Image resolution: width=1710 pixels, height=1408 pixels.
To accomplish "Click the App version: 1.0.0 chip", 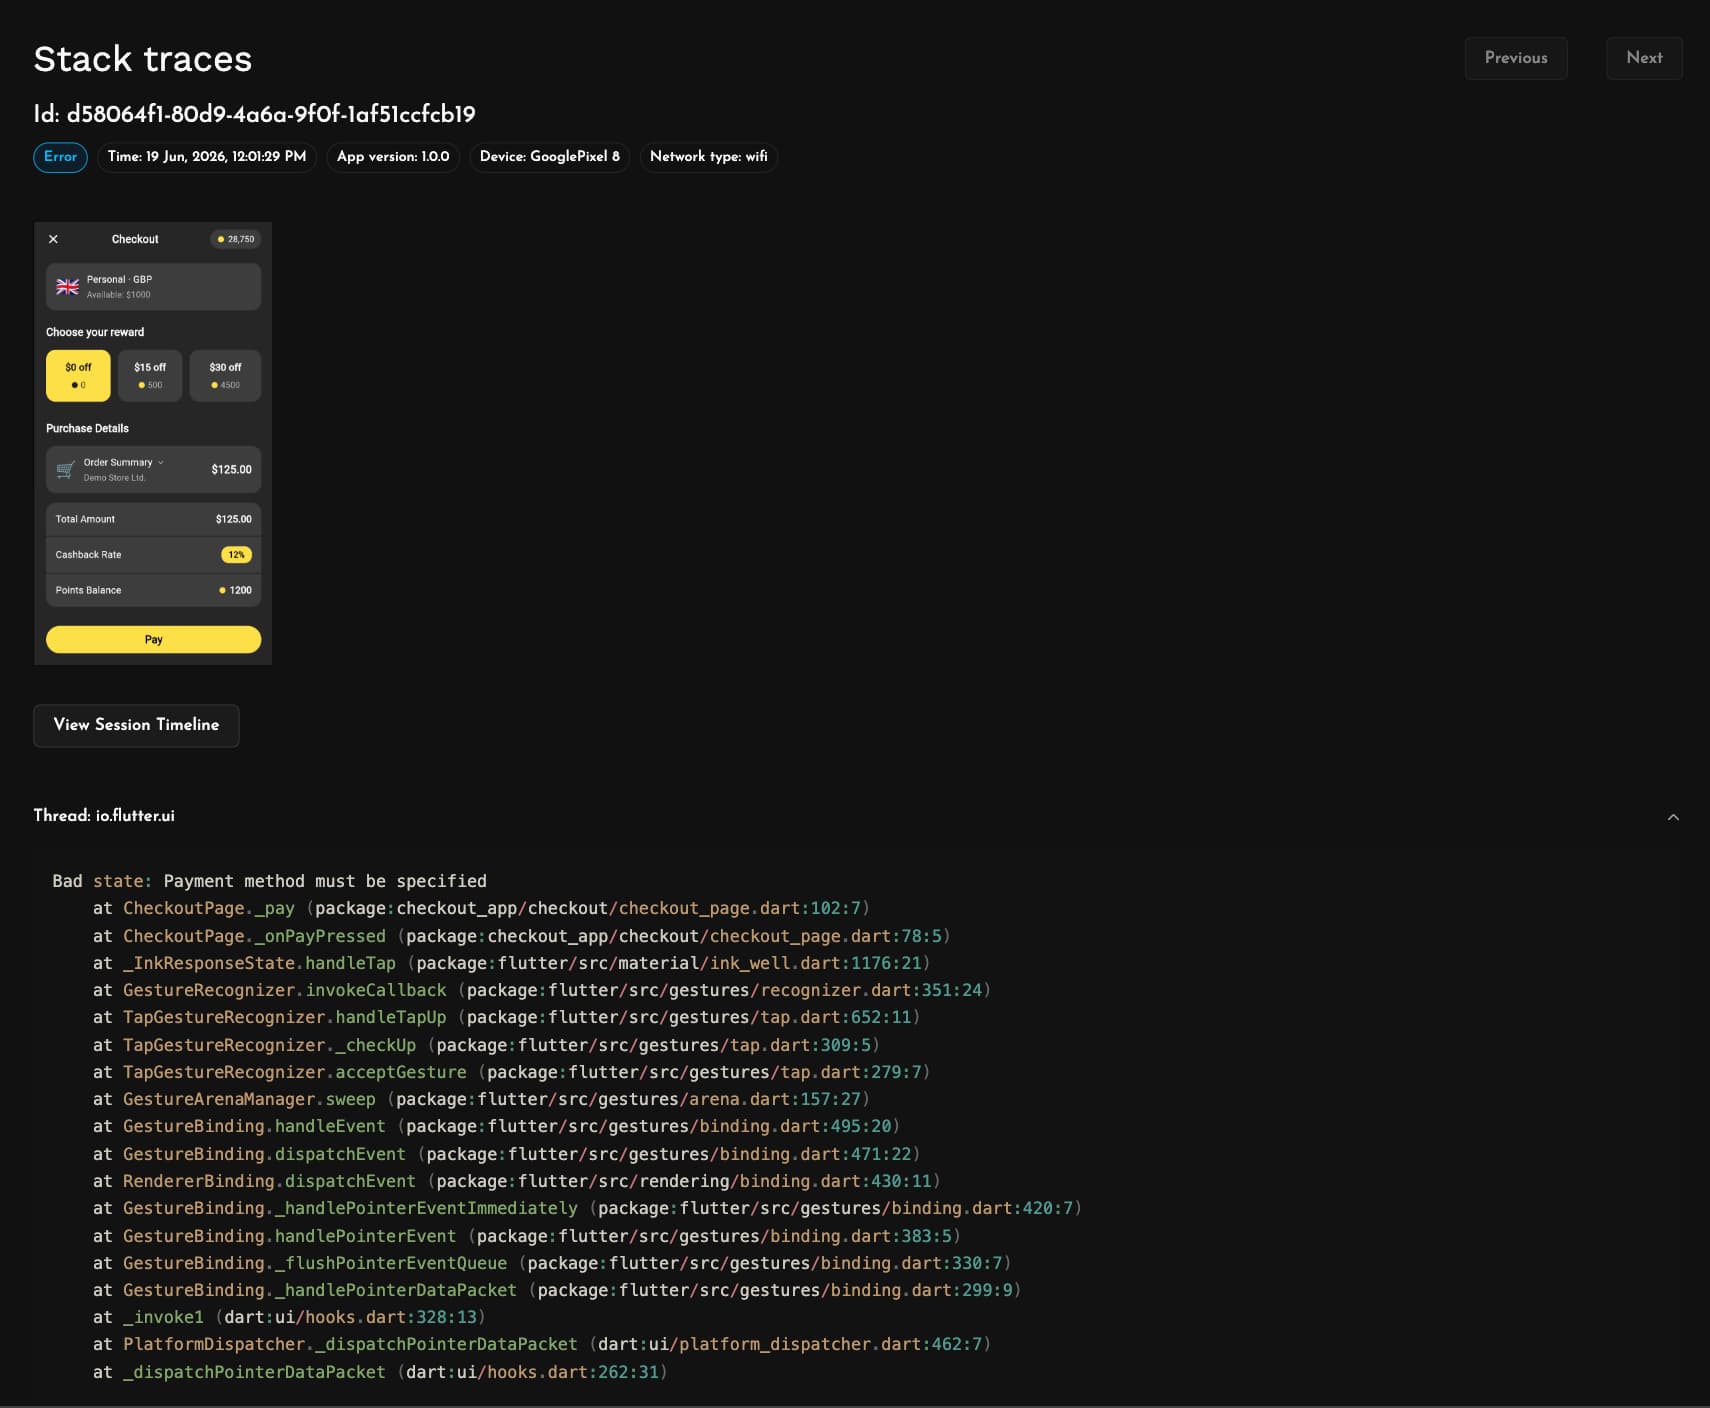I will click(393, 157).
